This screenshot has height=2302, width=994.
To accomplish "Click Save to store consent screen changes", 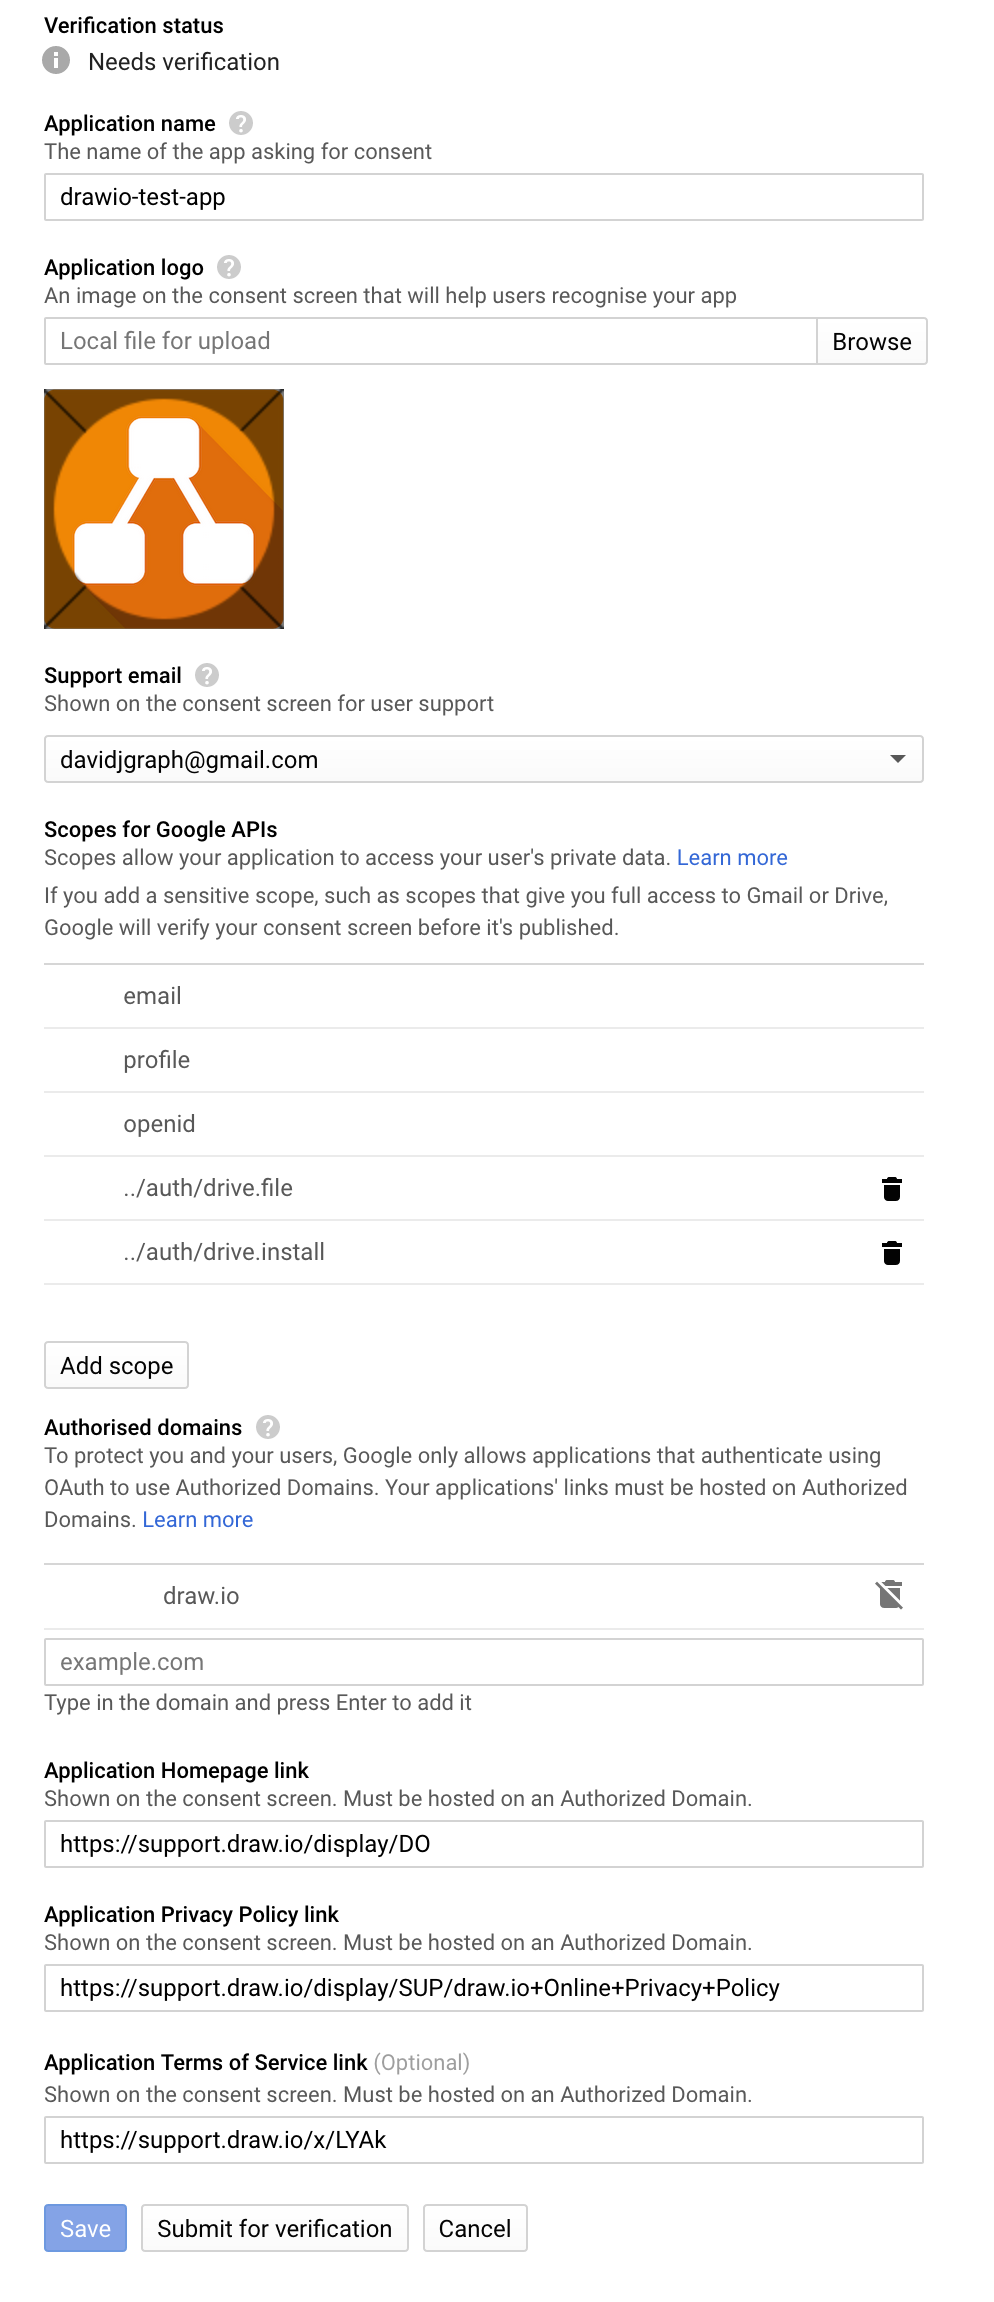I will point(85,2229).
